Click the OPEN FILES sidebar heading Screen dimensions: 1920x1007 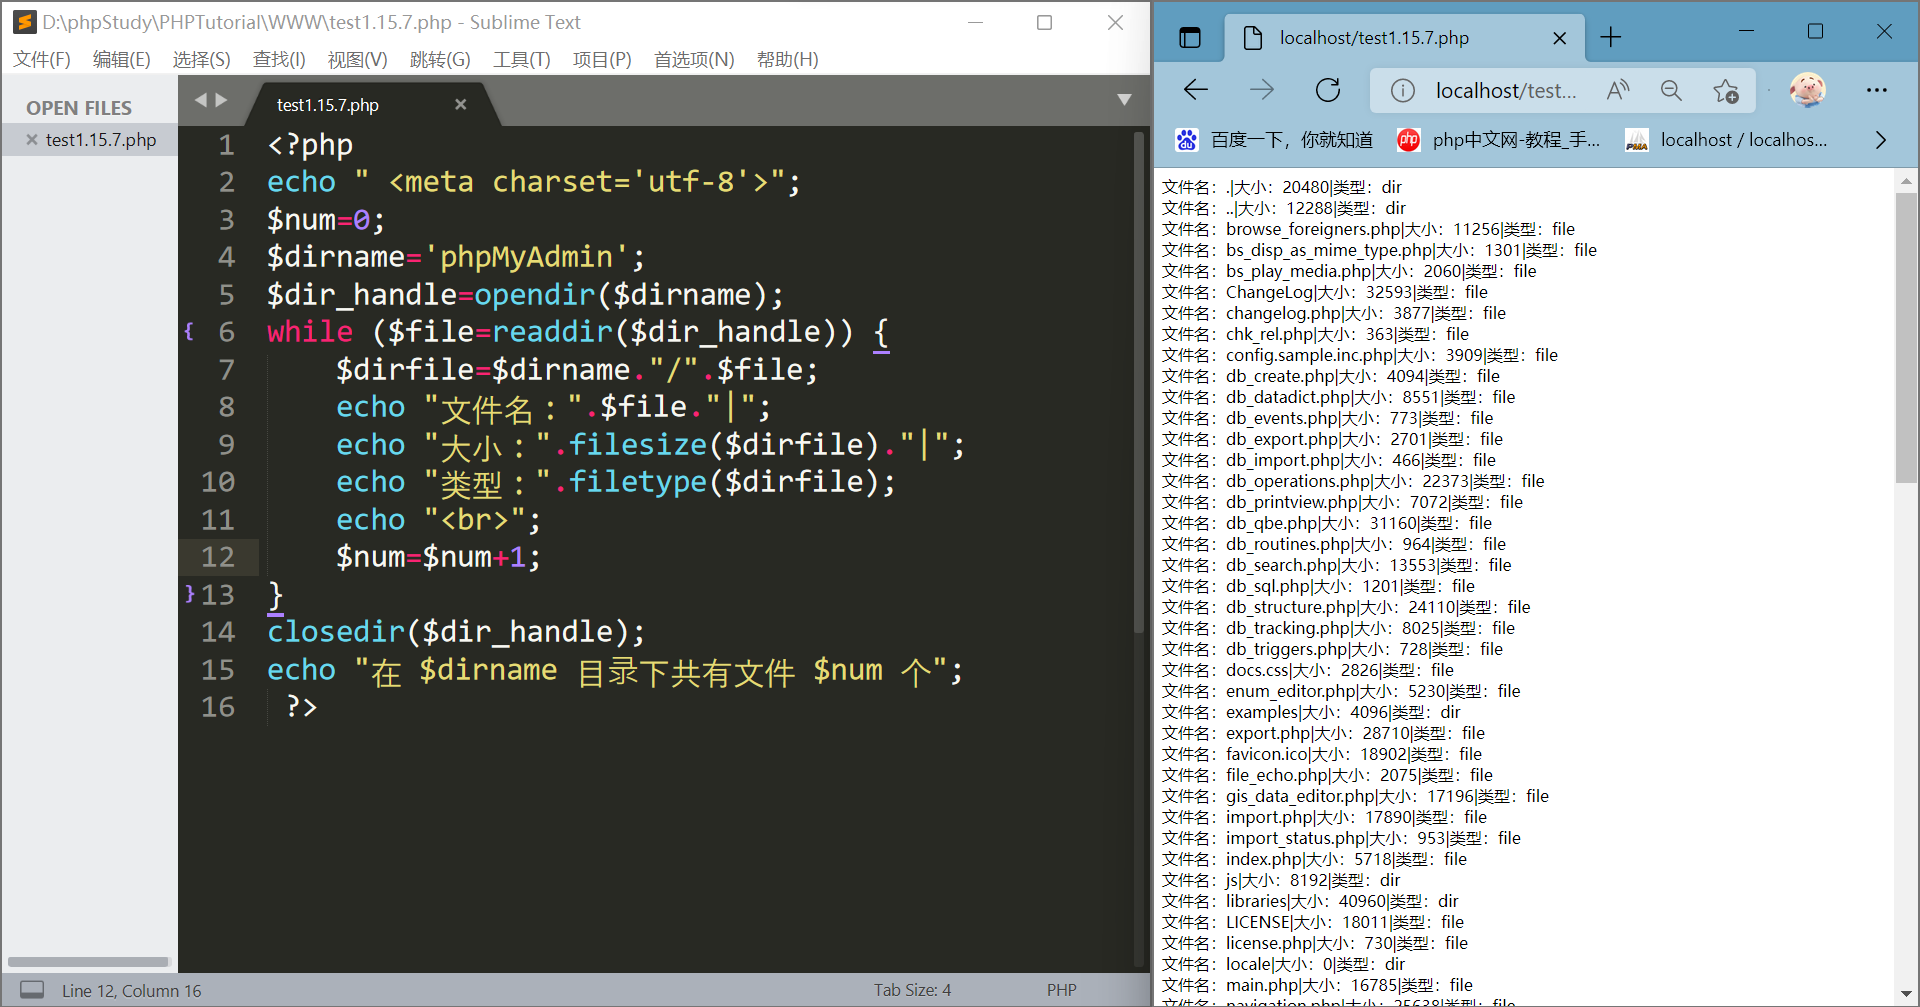click(79, 108)
